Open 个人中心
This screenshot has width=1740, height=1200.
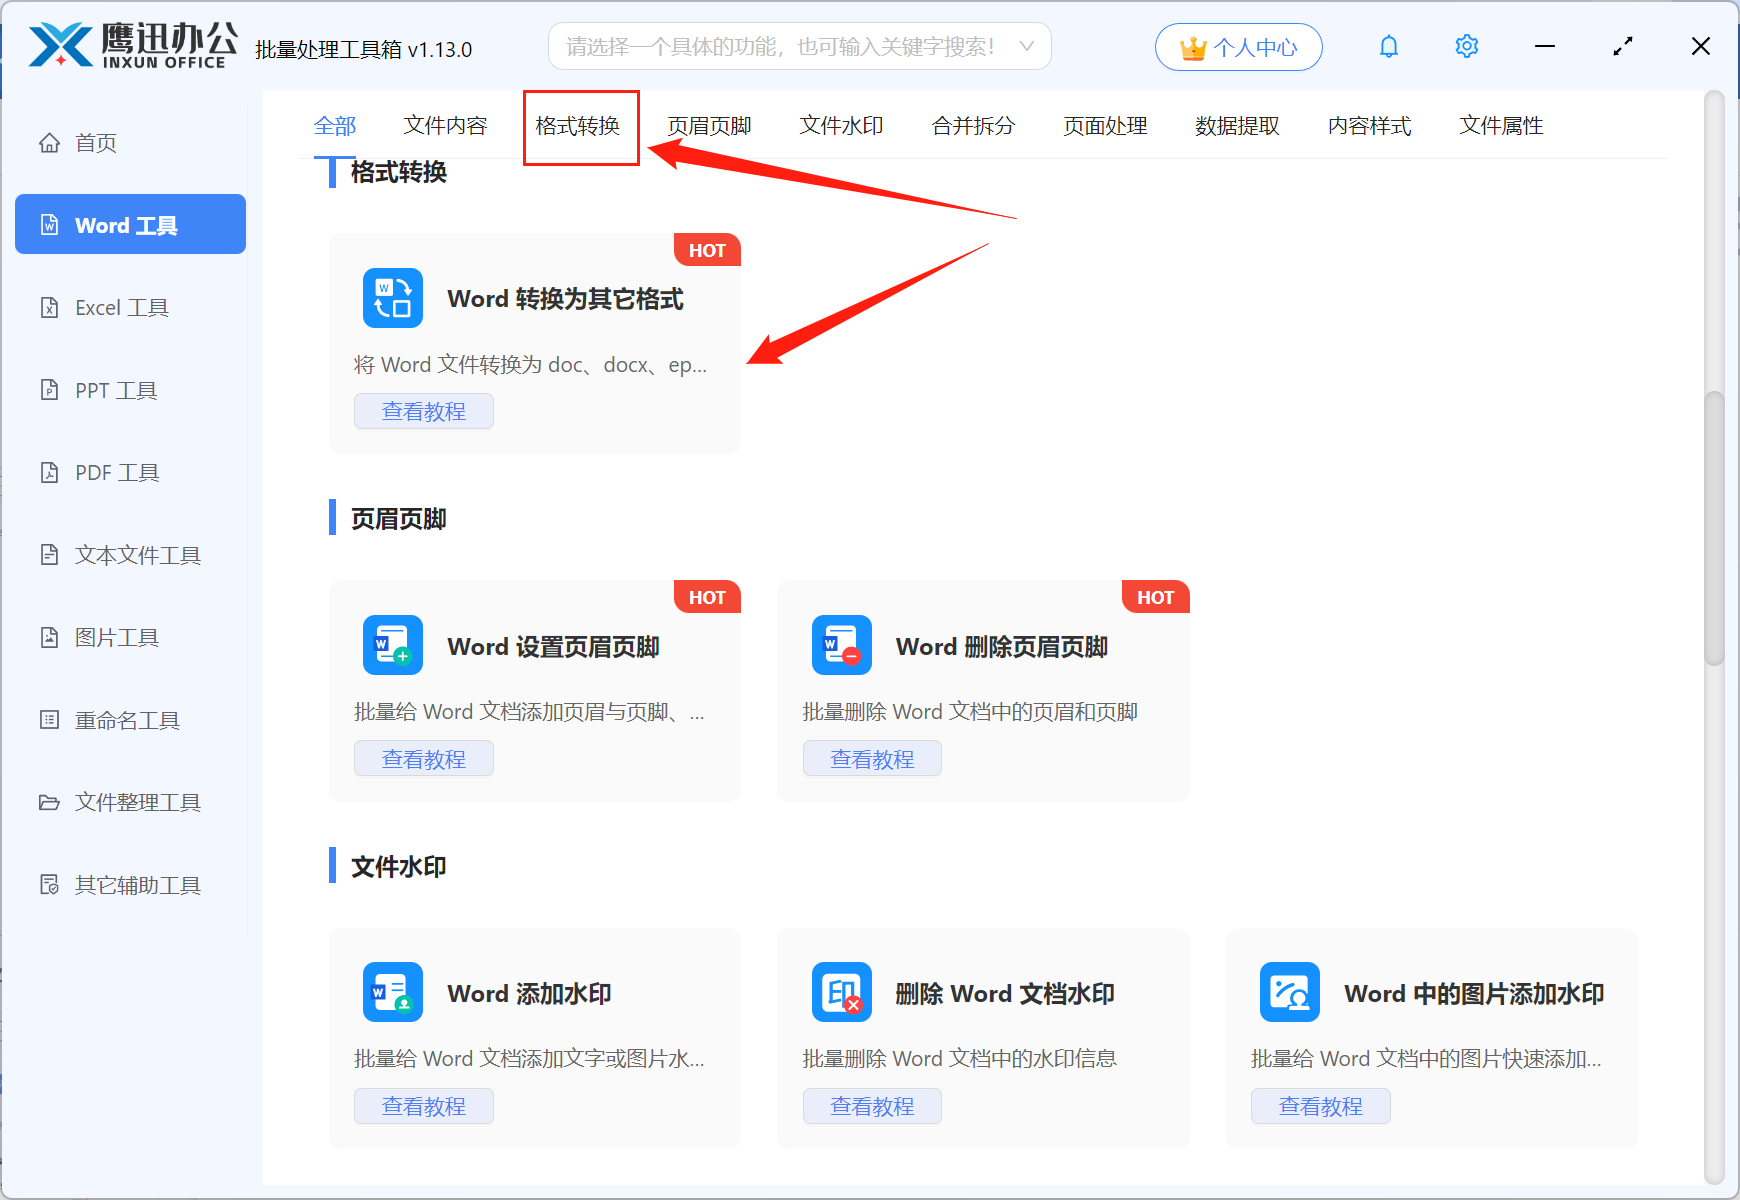point(1238,46)
